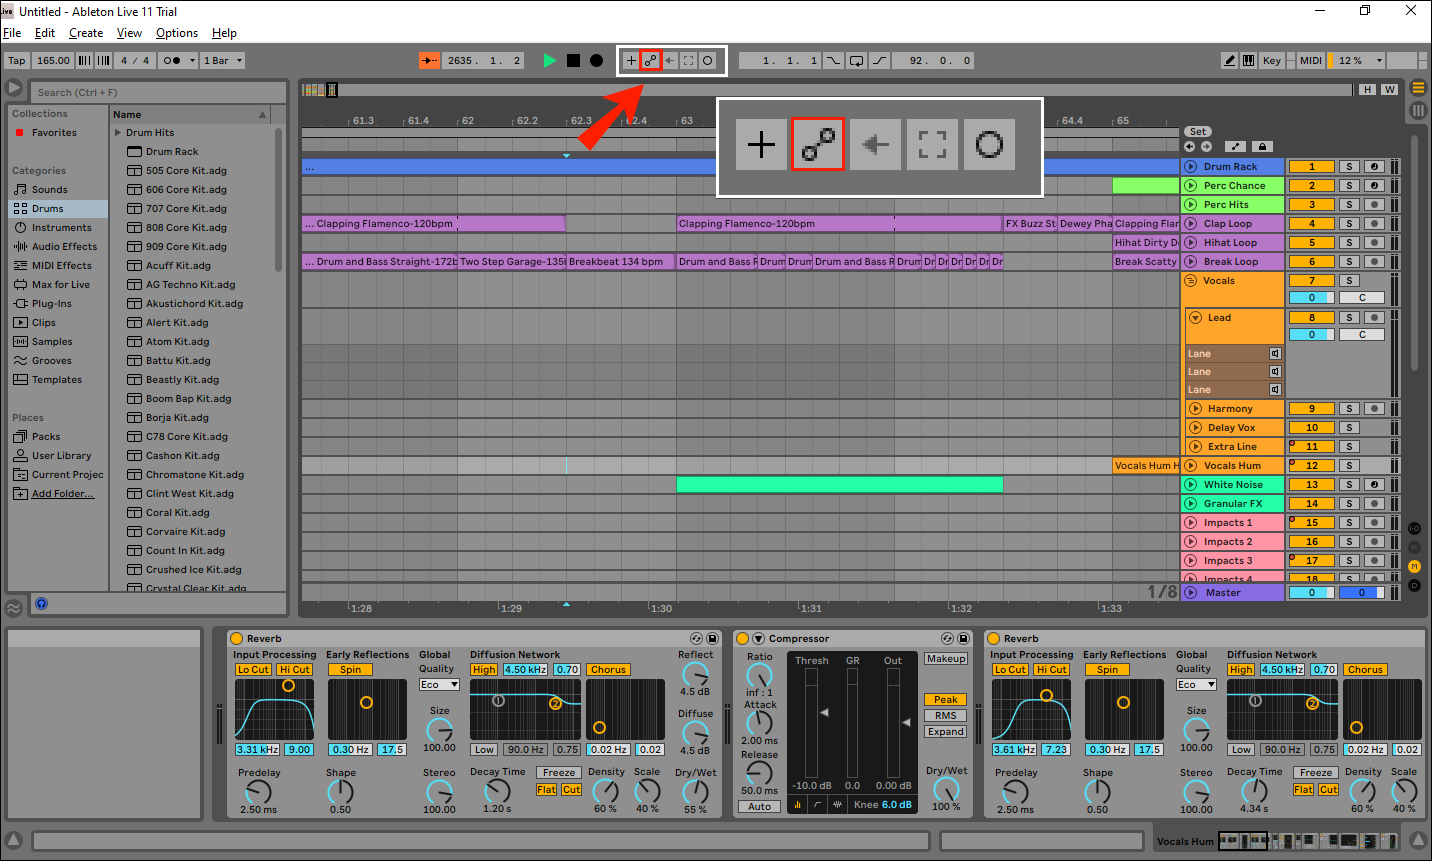
Task: Click the plus tool icon in the toolbar
Action: (629, 60)
